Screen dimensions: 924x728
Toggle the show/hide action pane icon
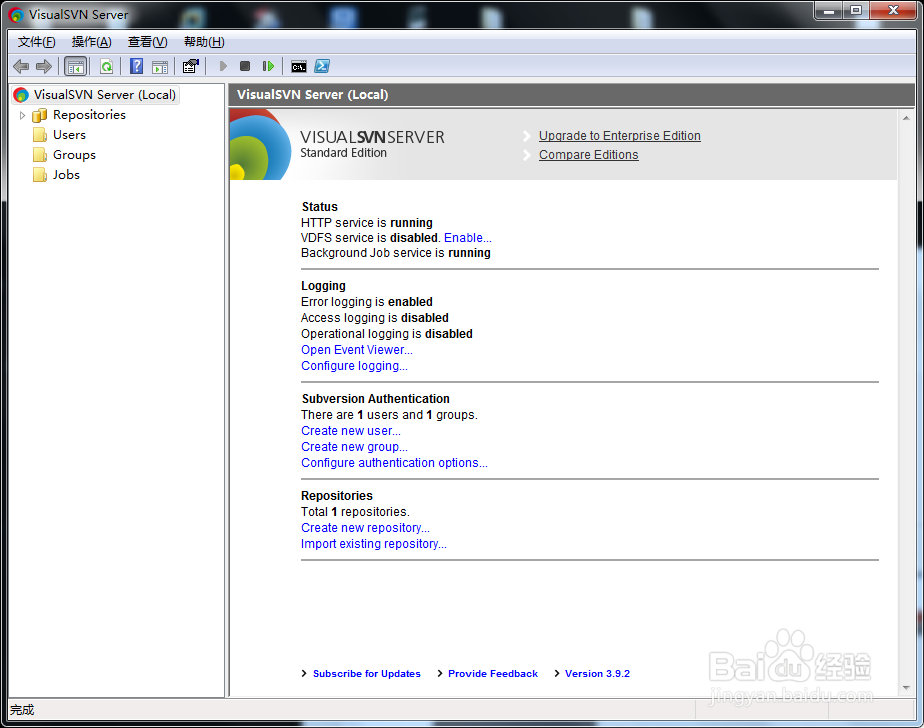[160, 66]
